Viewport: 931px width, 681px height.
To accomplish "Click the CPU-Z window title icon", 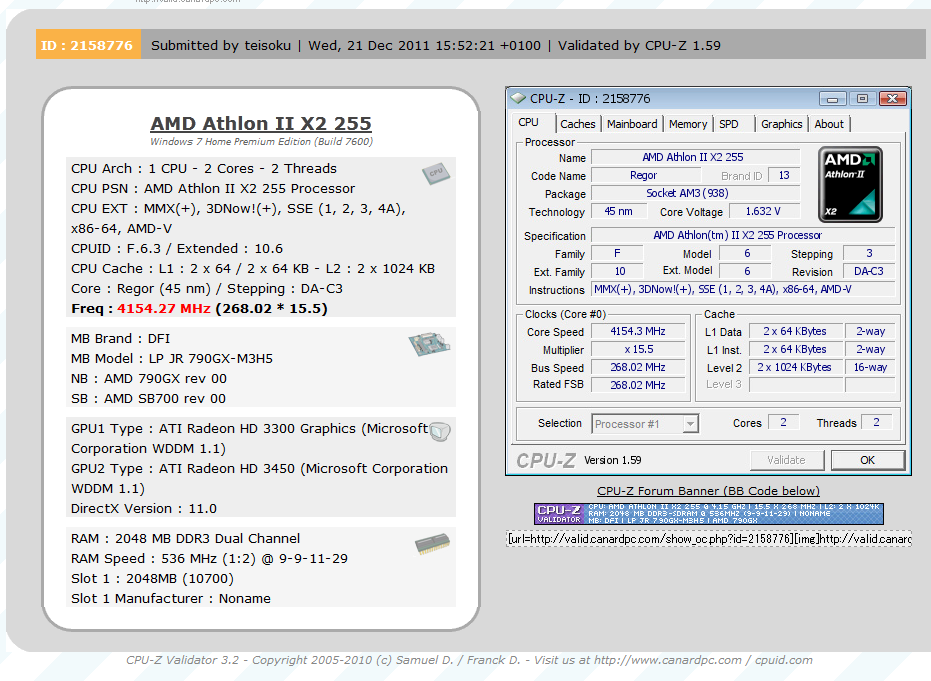I will click(518, 99).
